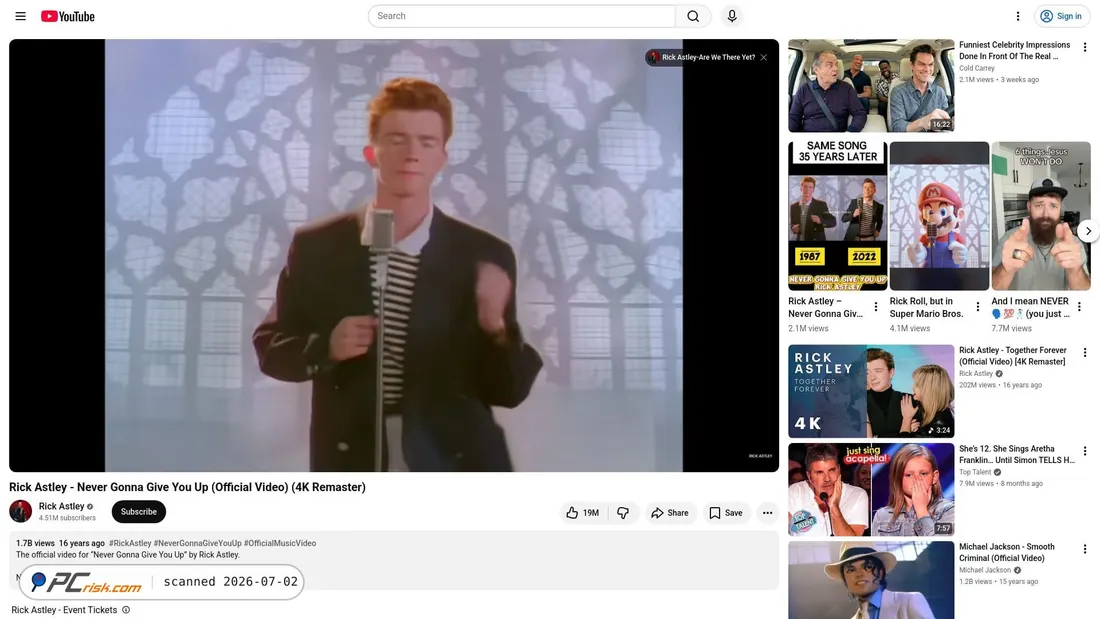The height and width of the screenshot is (619, 1100).
Task: Start voice search with microphone icon
Action: point(732,16)
